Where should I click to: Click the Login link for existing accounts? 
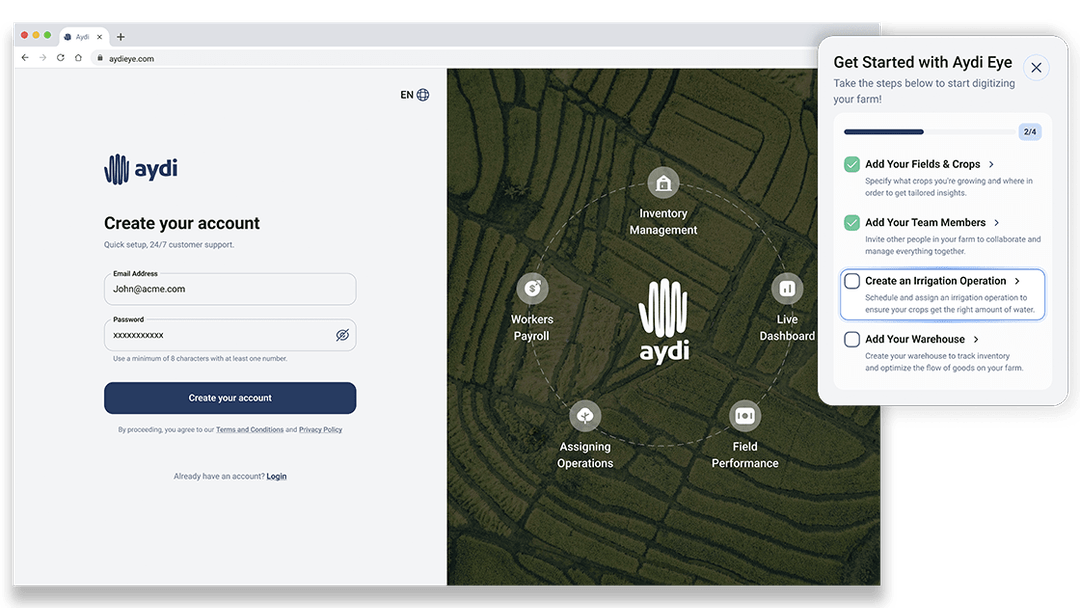[277, 476]
